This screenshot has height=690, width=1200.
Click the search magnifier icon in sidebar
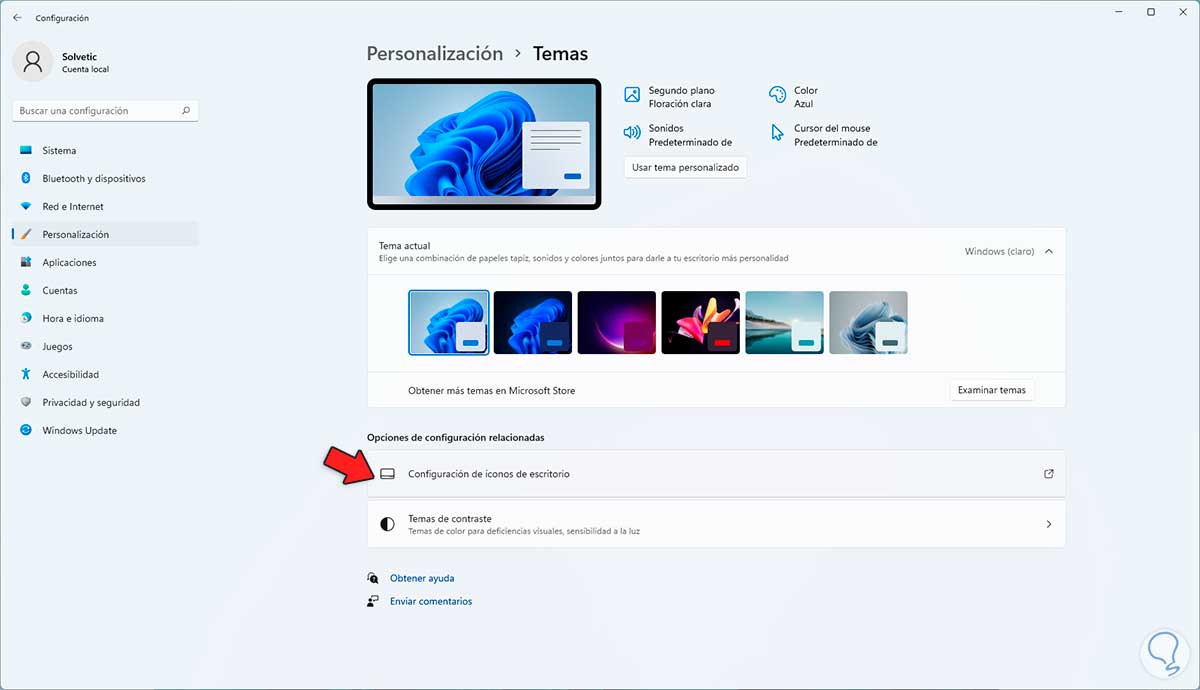tap(186, 111)
